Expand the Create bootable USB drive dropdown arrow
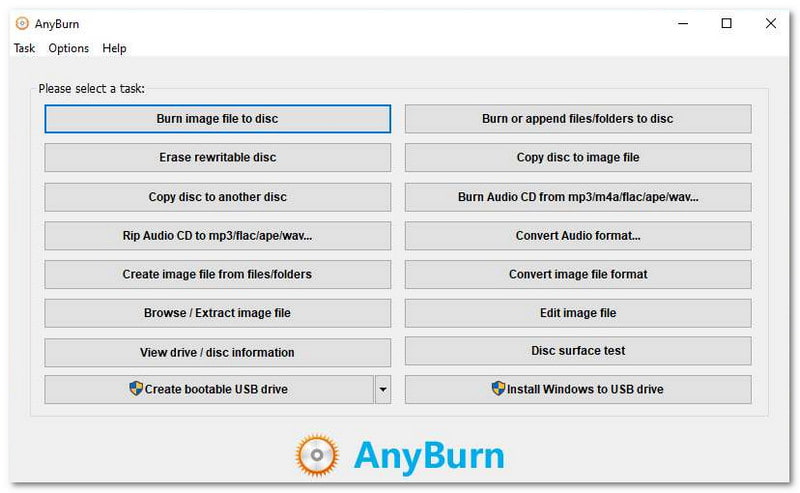The image size is (800, 493). (383, 389)
